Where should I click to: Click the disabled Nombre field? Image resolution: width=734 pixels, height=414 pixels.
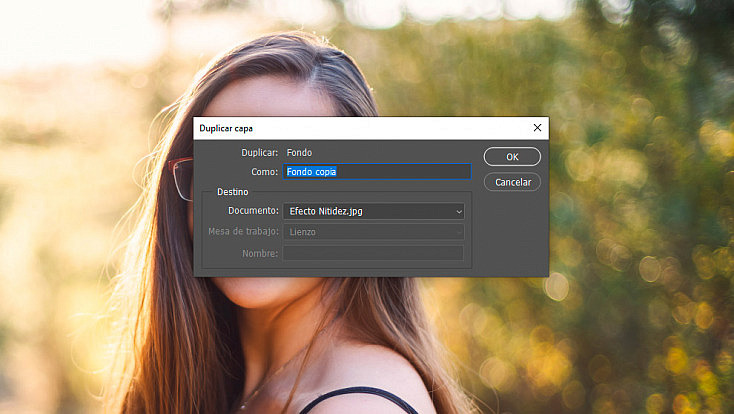(x=374, y=253)
